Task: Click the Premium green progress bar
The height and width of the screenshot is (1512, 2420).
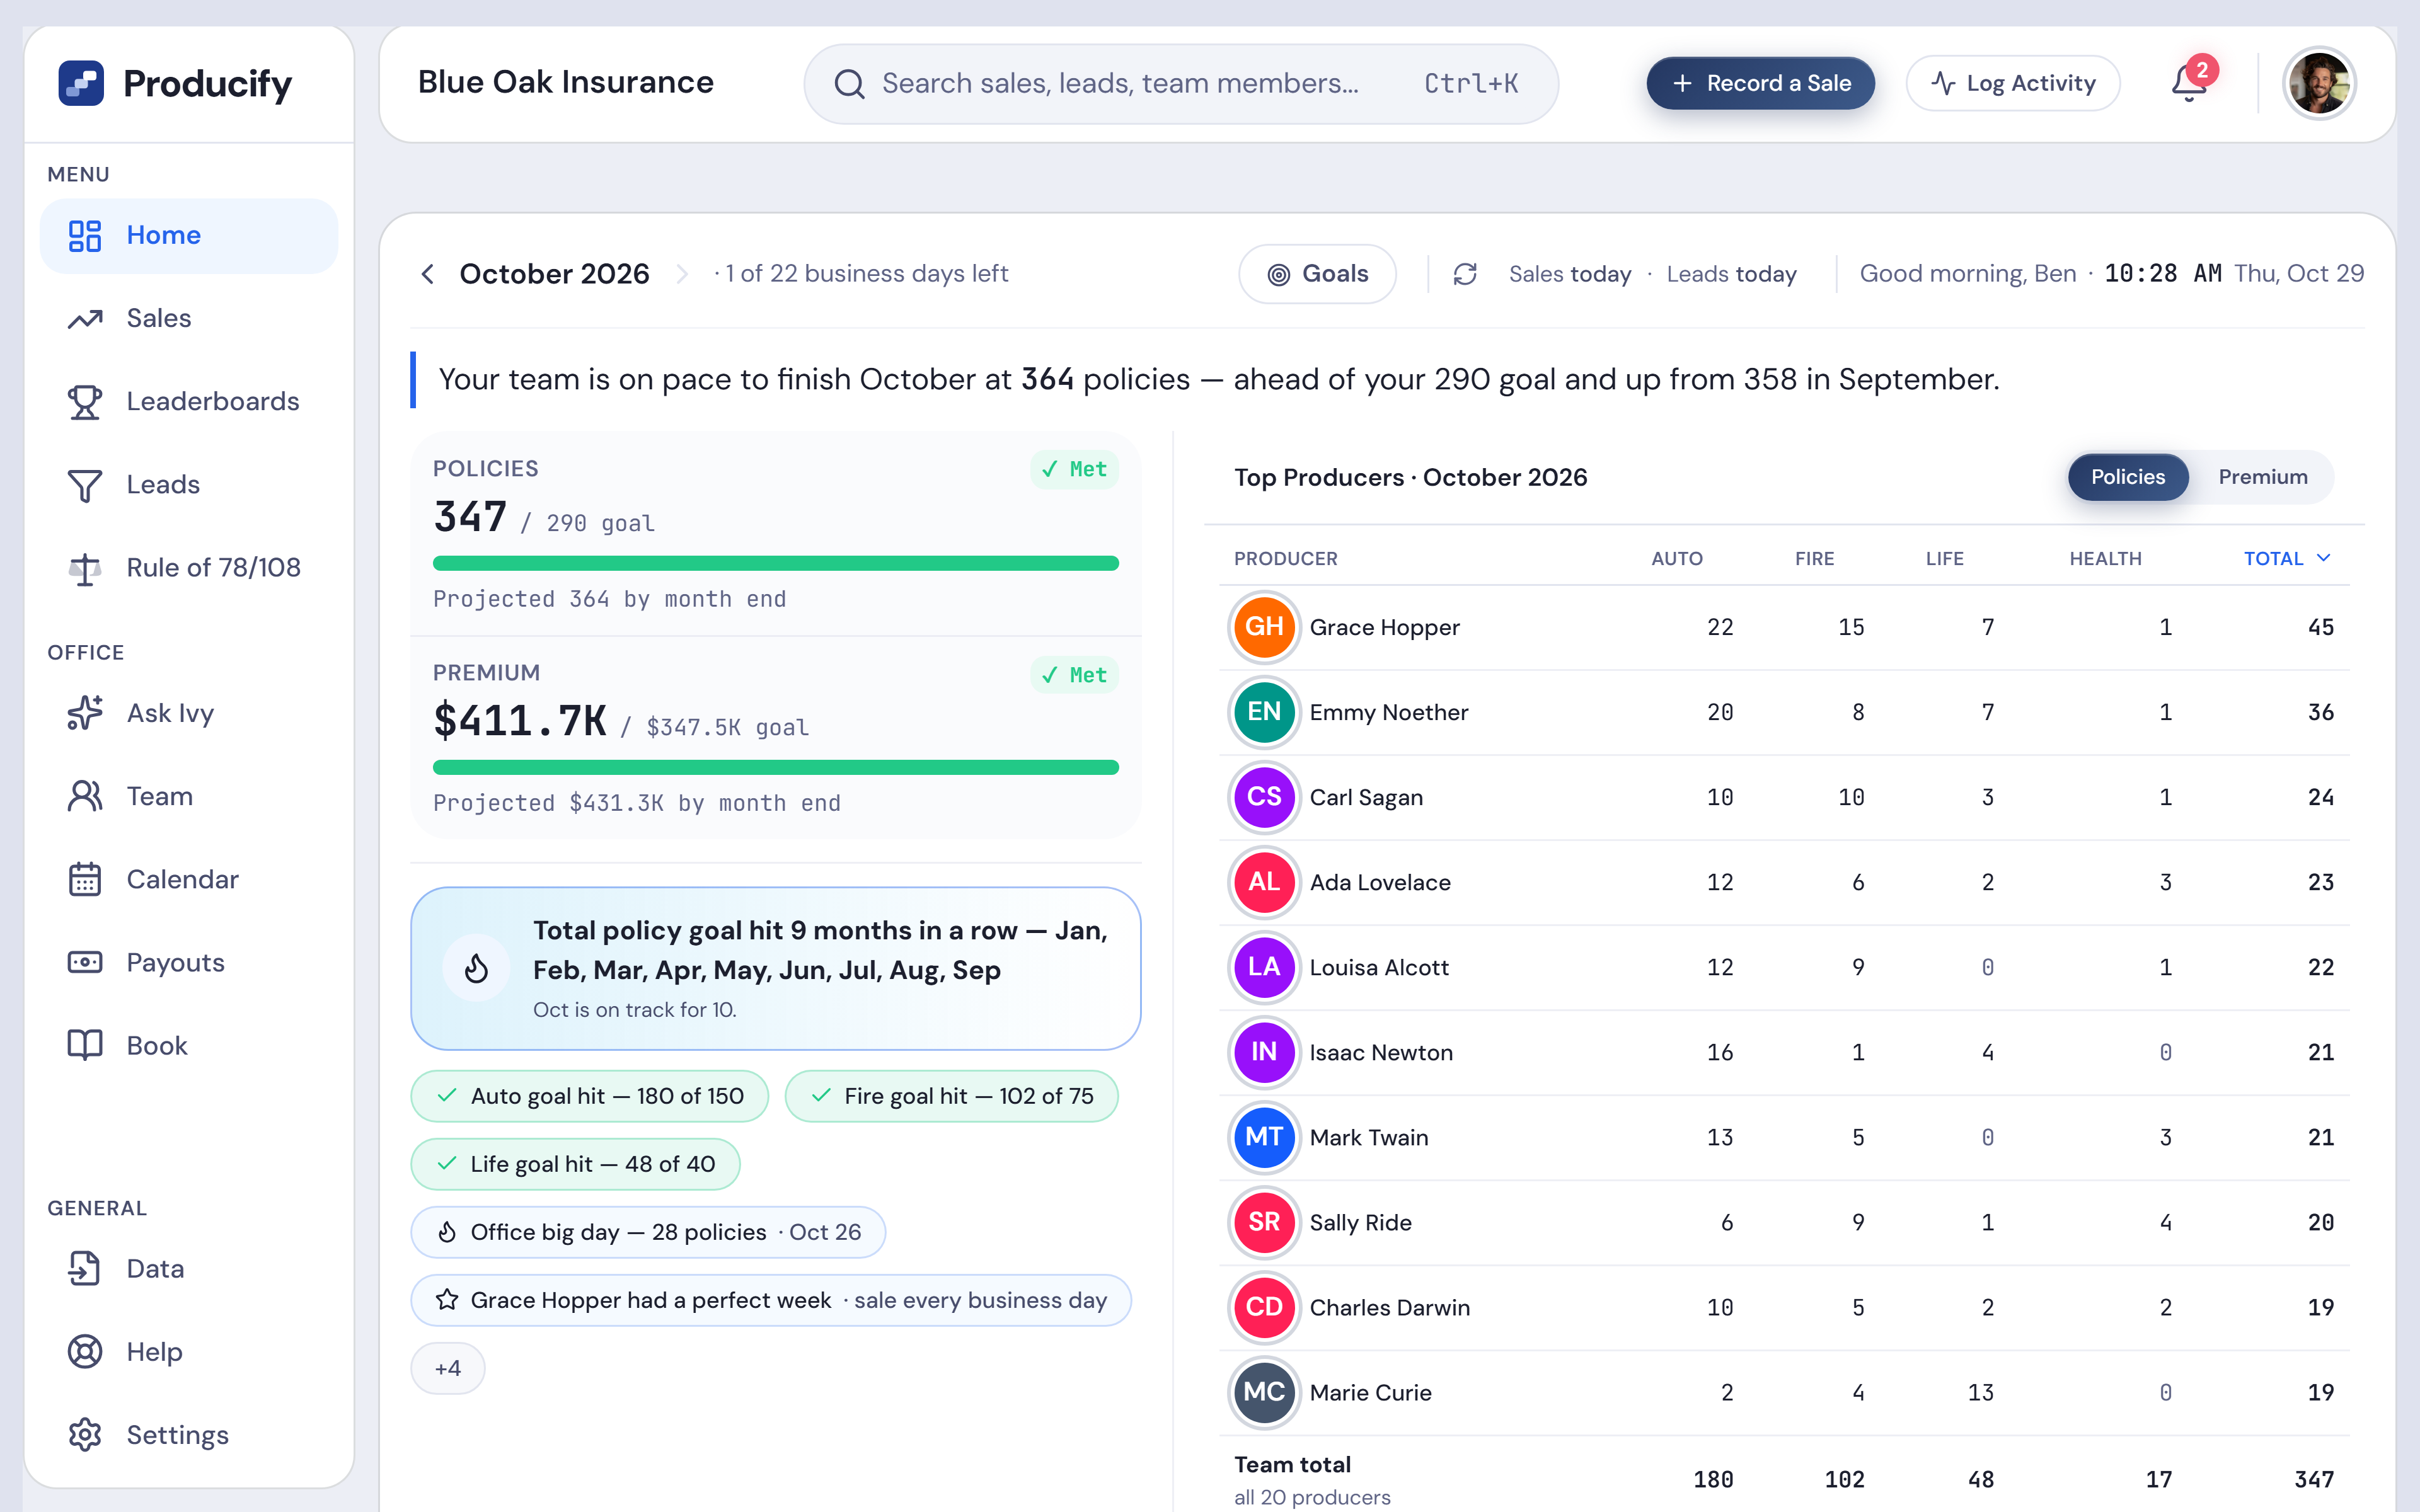Action: [776, 767]
